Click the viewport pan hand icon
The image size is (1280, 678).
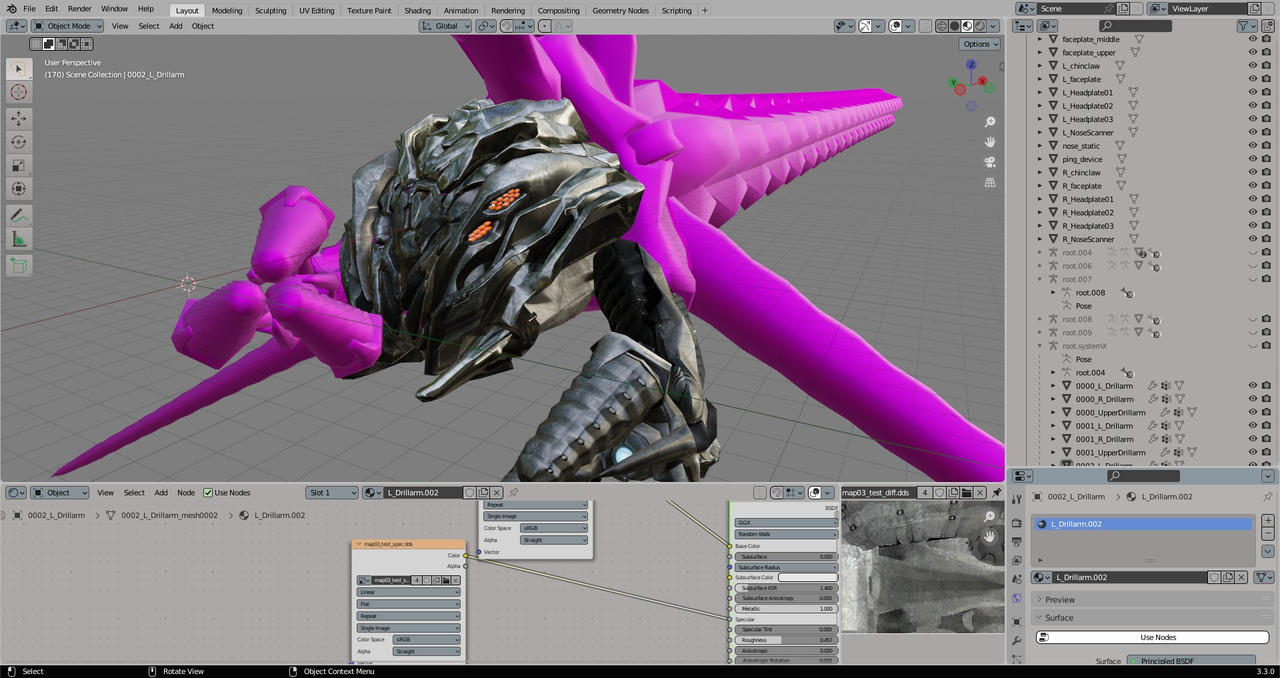click(990, 142)
